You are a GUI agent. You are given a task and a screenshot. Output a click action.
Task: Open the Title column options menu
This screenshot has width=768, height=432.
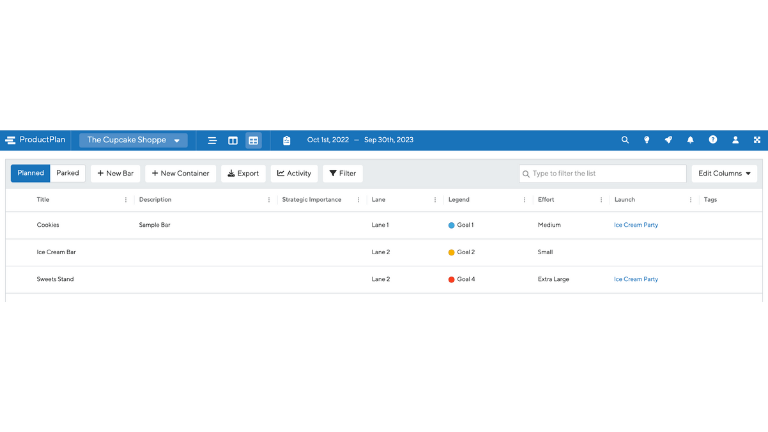tap(126, 200)
